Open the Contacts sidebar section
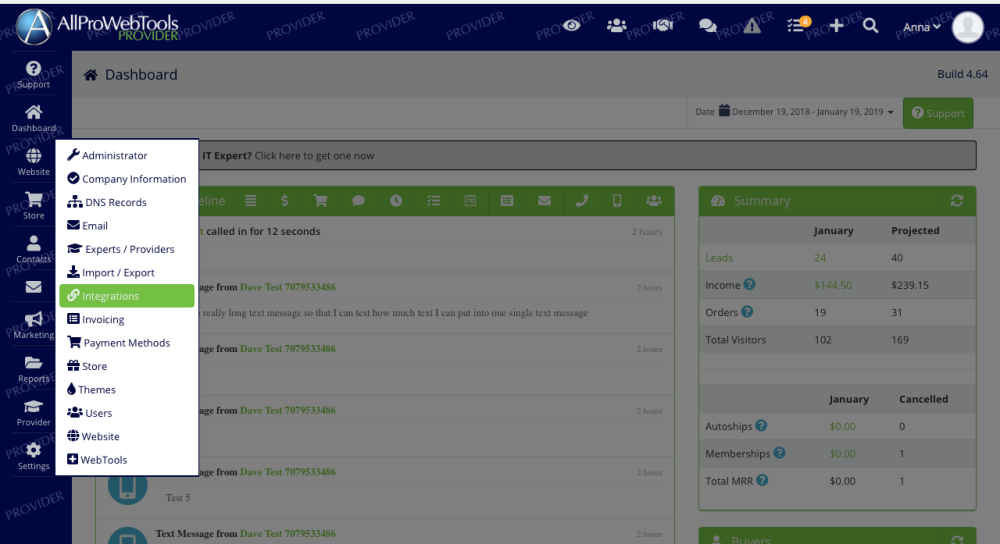This screenshot has height=544, width=1000. coord(33,249)
